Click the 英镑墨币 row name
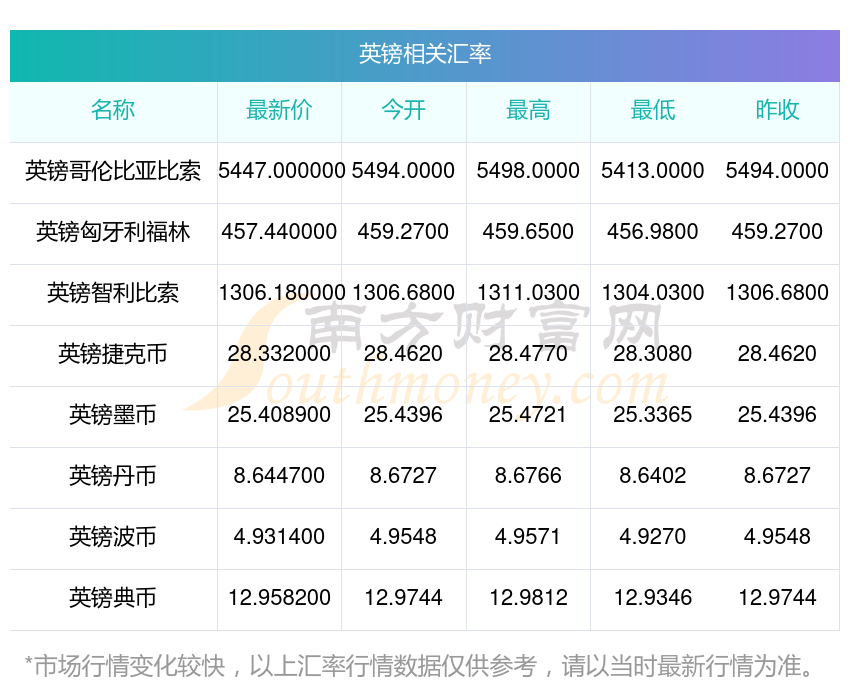Image resolution: width=850 pixels, height=698 pixels. click(113, 415)
